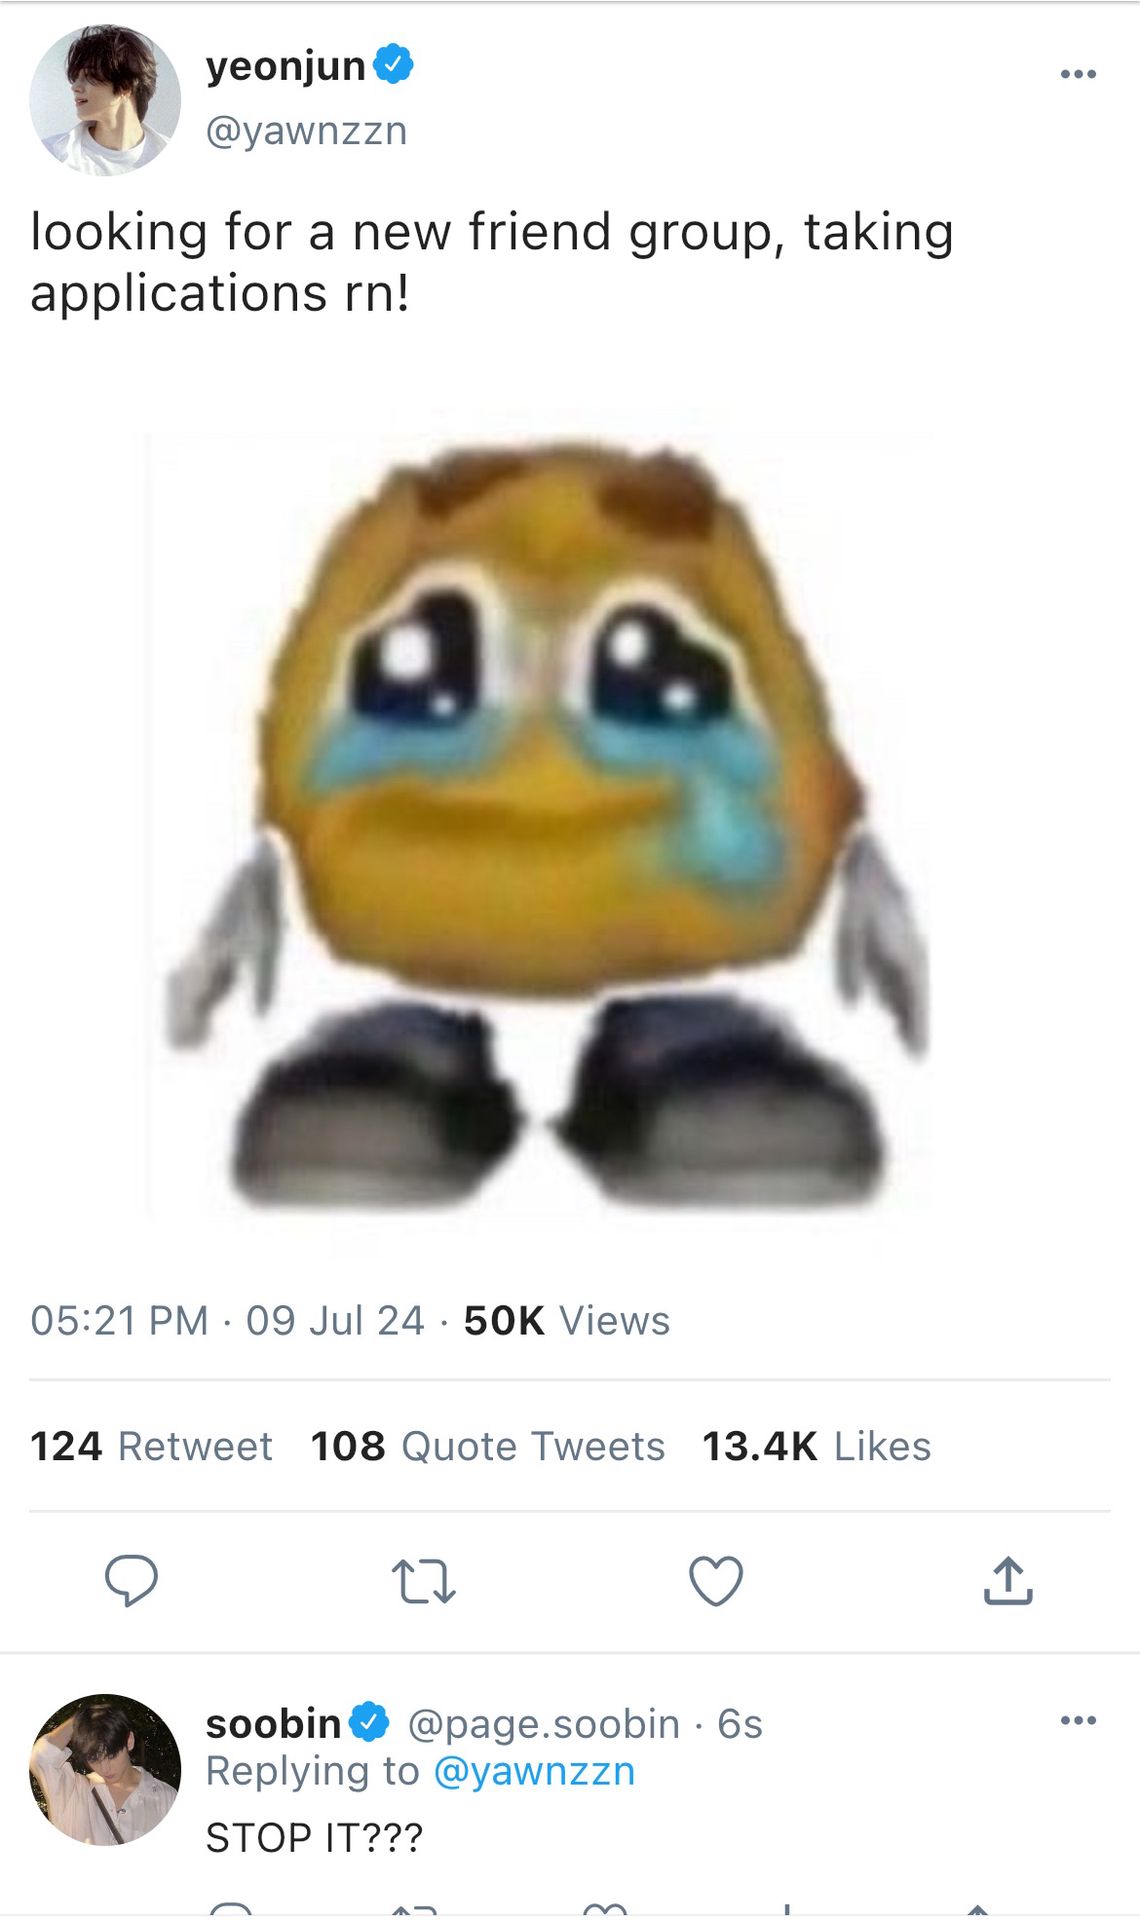Open the three-dot menu on yeonjun's tweet
This screenshot has height=1920, width=1140.
pos(1078,74)
